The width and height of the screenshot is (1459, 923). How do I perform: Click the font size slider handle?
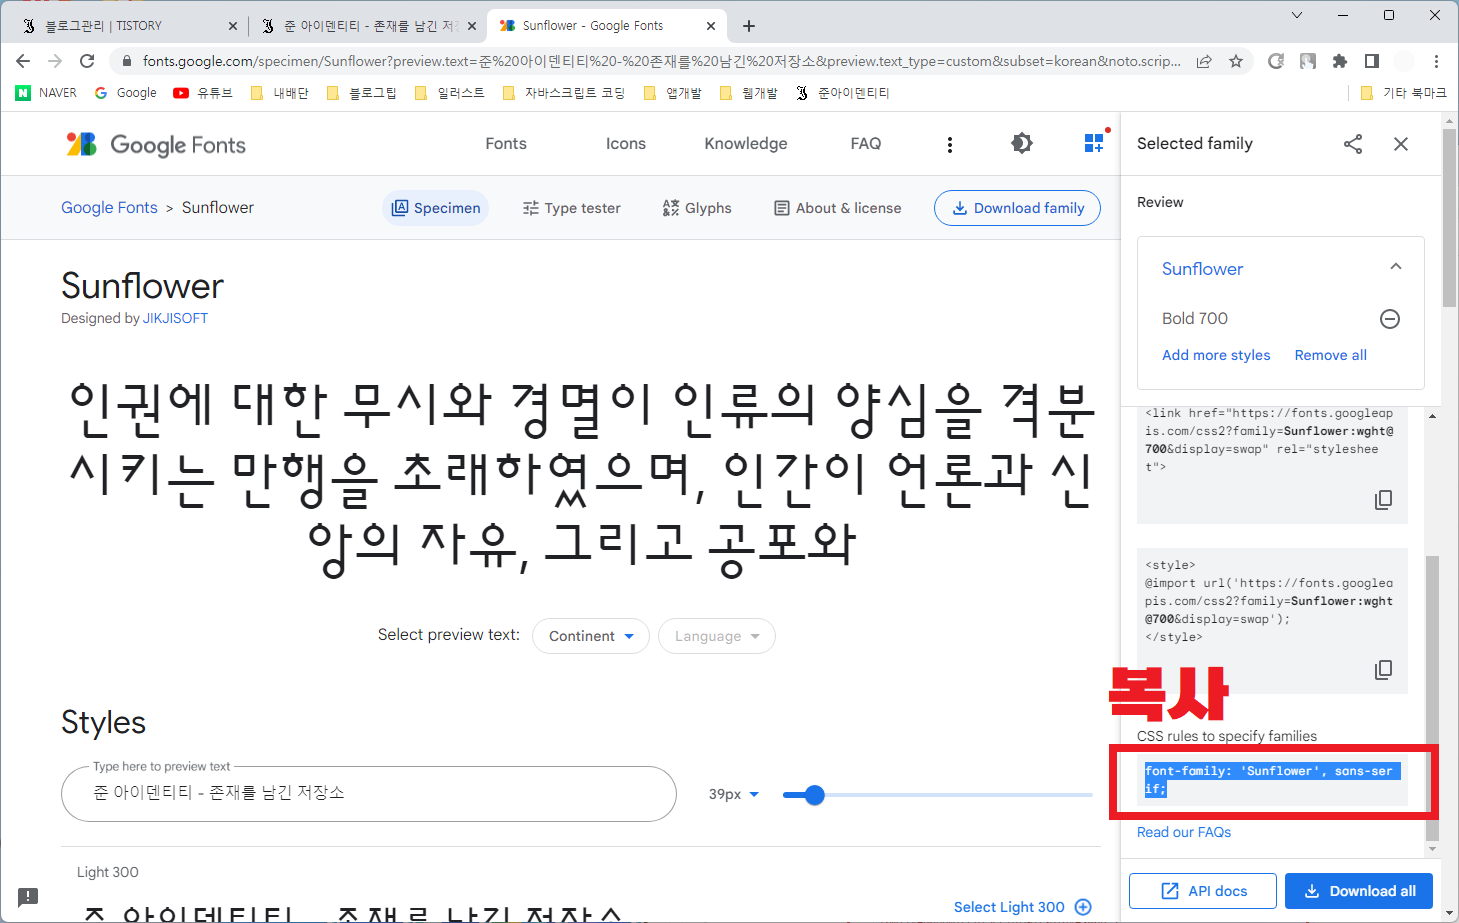814,795
